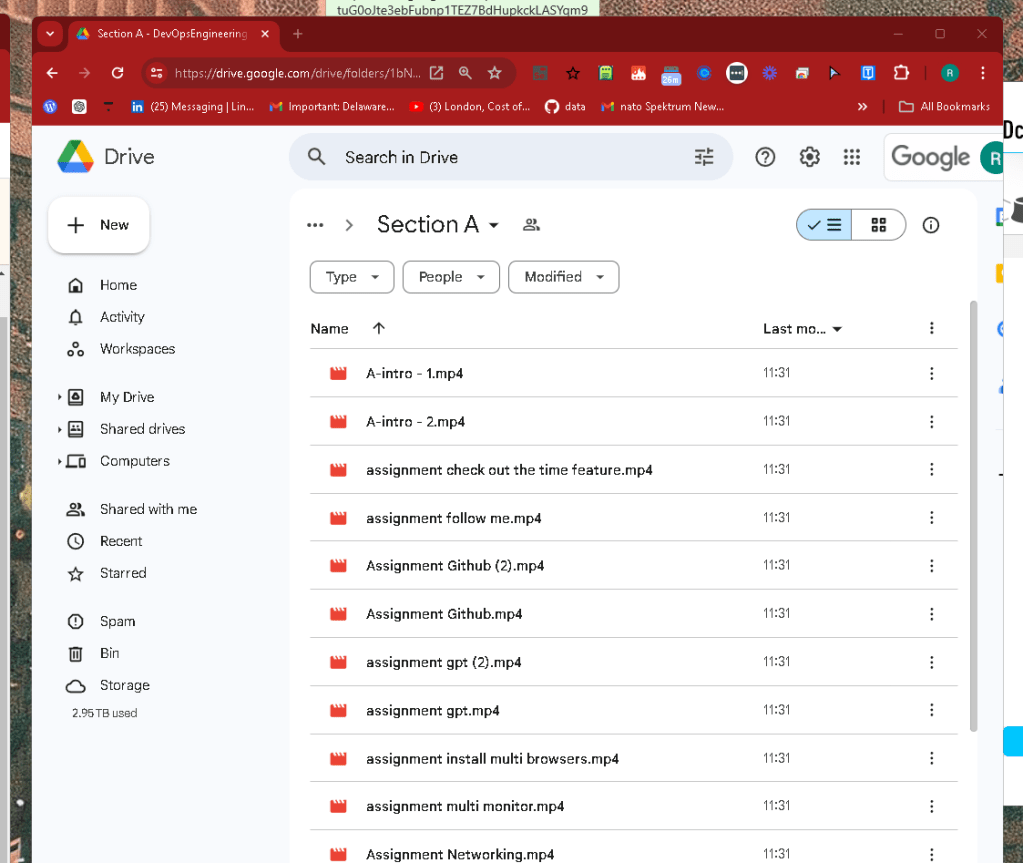
Task: Switch to list layout view
Action: pyautogui.click(x=824, y=225)
